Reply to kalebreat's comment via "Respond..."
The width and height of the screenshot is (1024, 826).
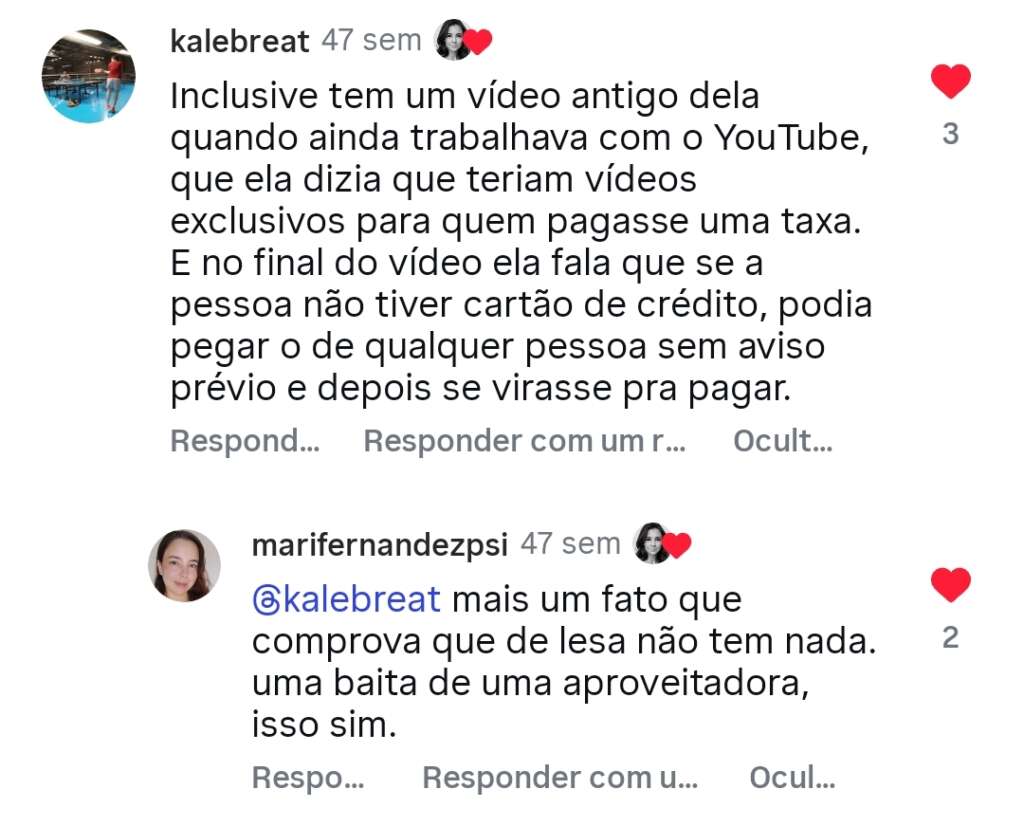(x=245, y=441)
